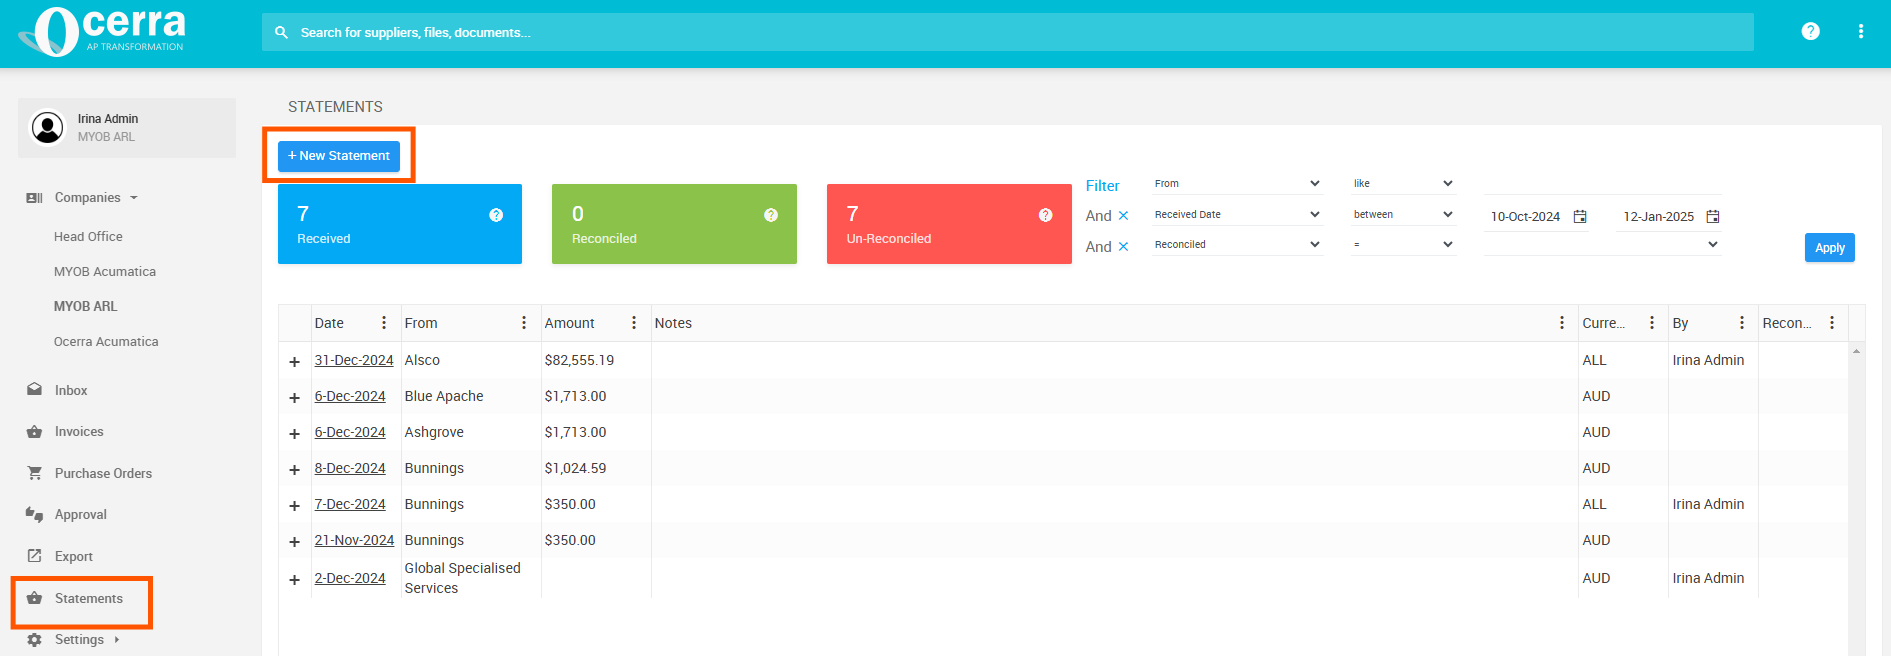This screenshot has height=656, width=1891.
Task: Click the Settings gear icon
Action: (x=34, y=640)
